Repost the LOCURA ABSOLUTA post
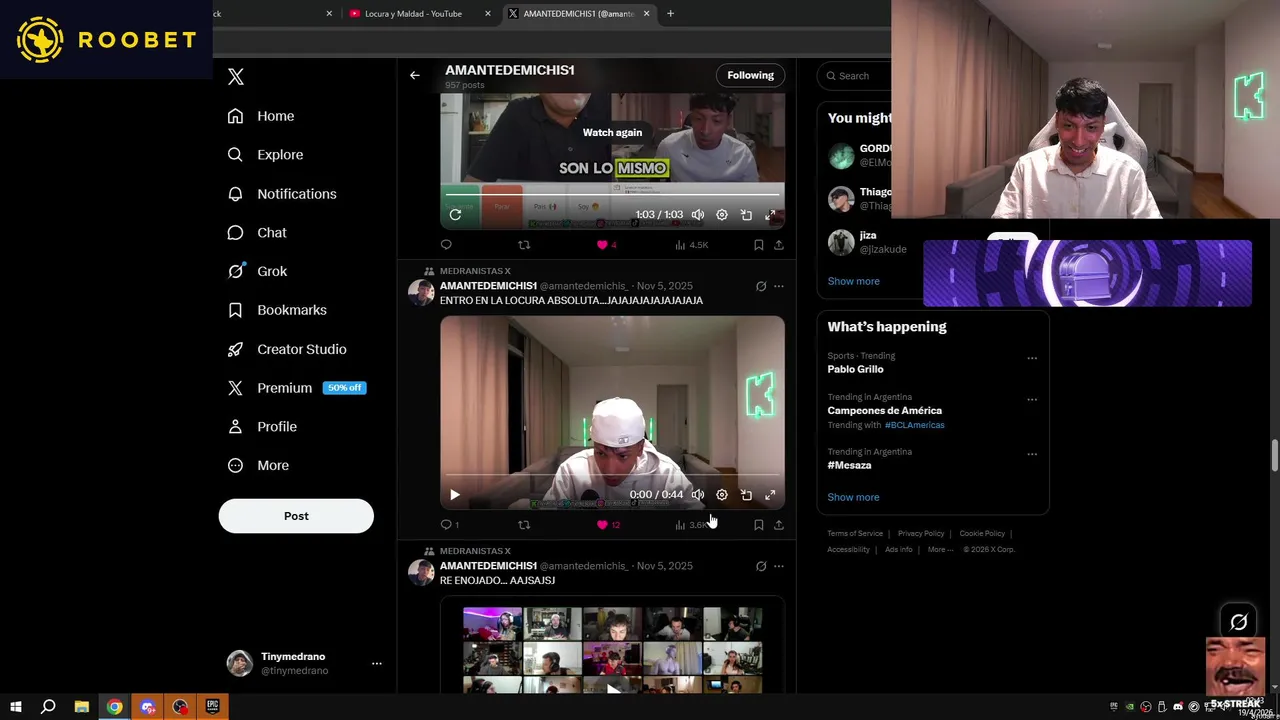 click(524, 525)
